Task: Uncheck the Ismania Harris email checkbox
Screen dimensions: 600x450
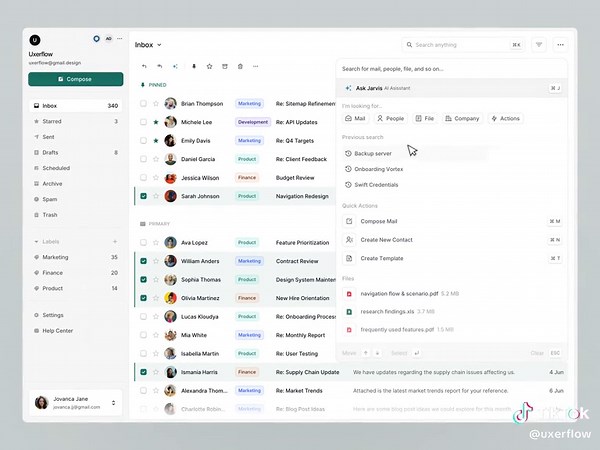Action: (143, 372)
